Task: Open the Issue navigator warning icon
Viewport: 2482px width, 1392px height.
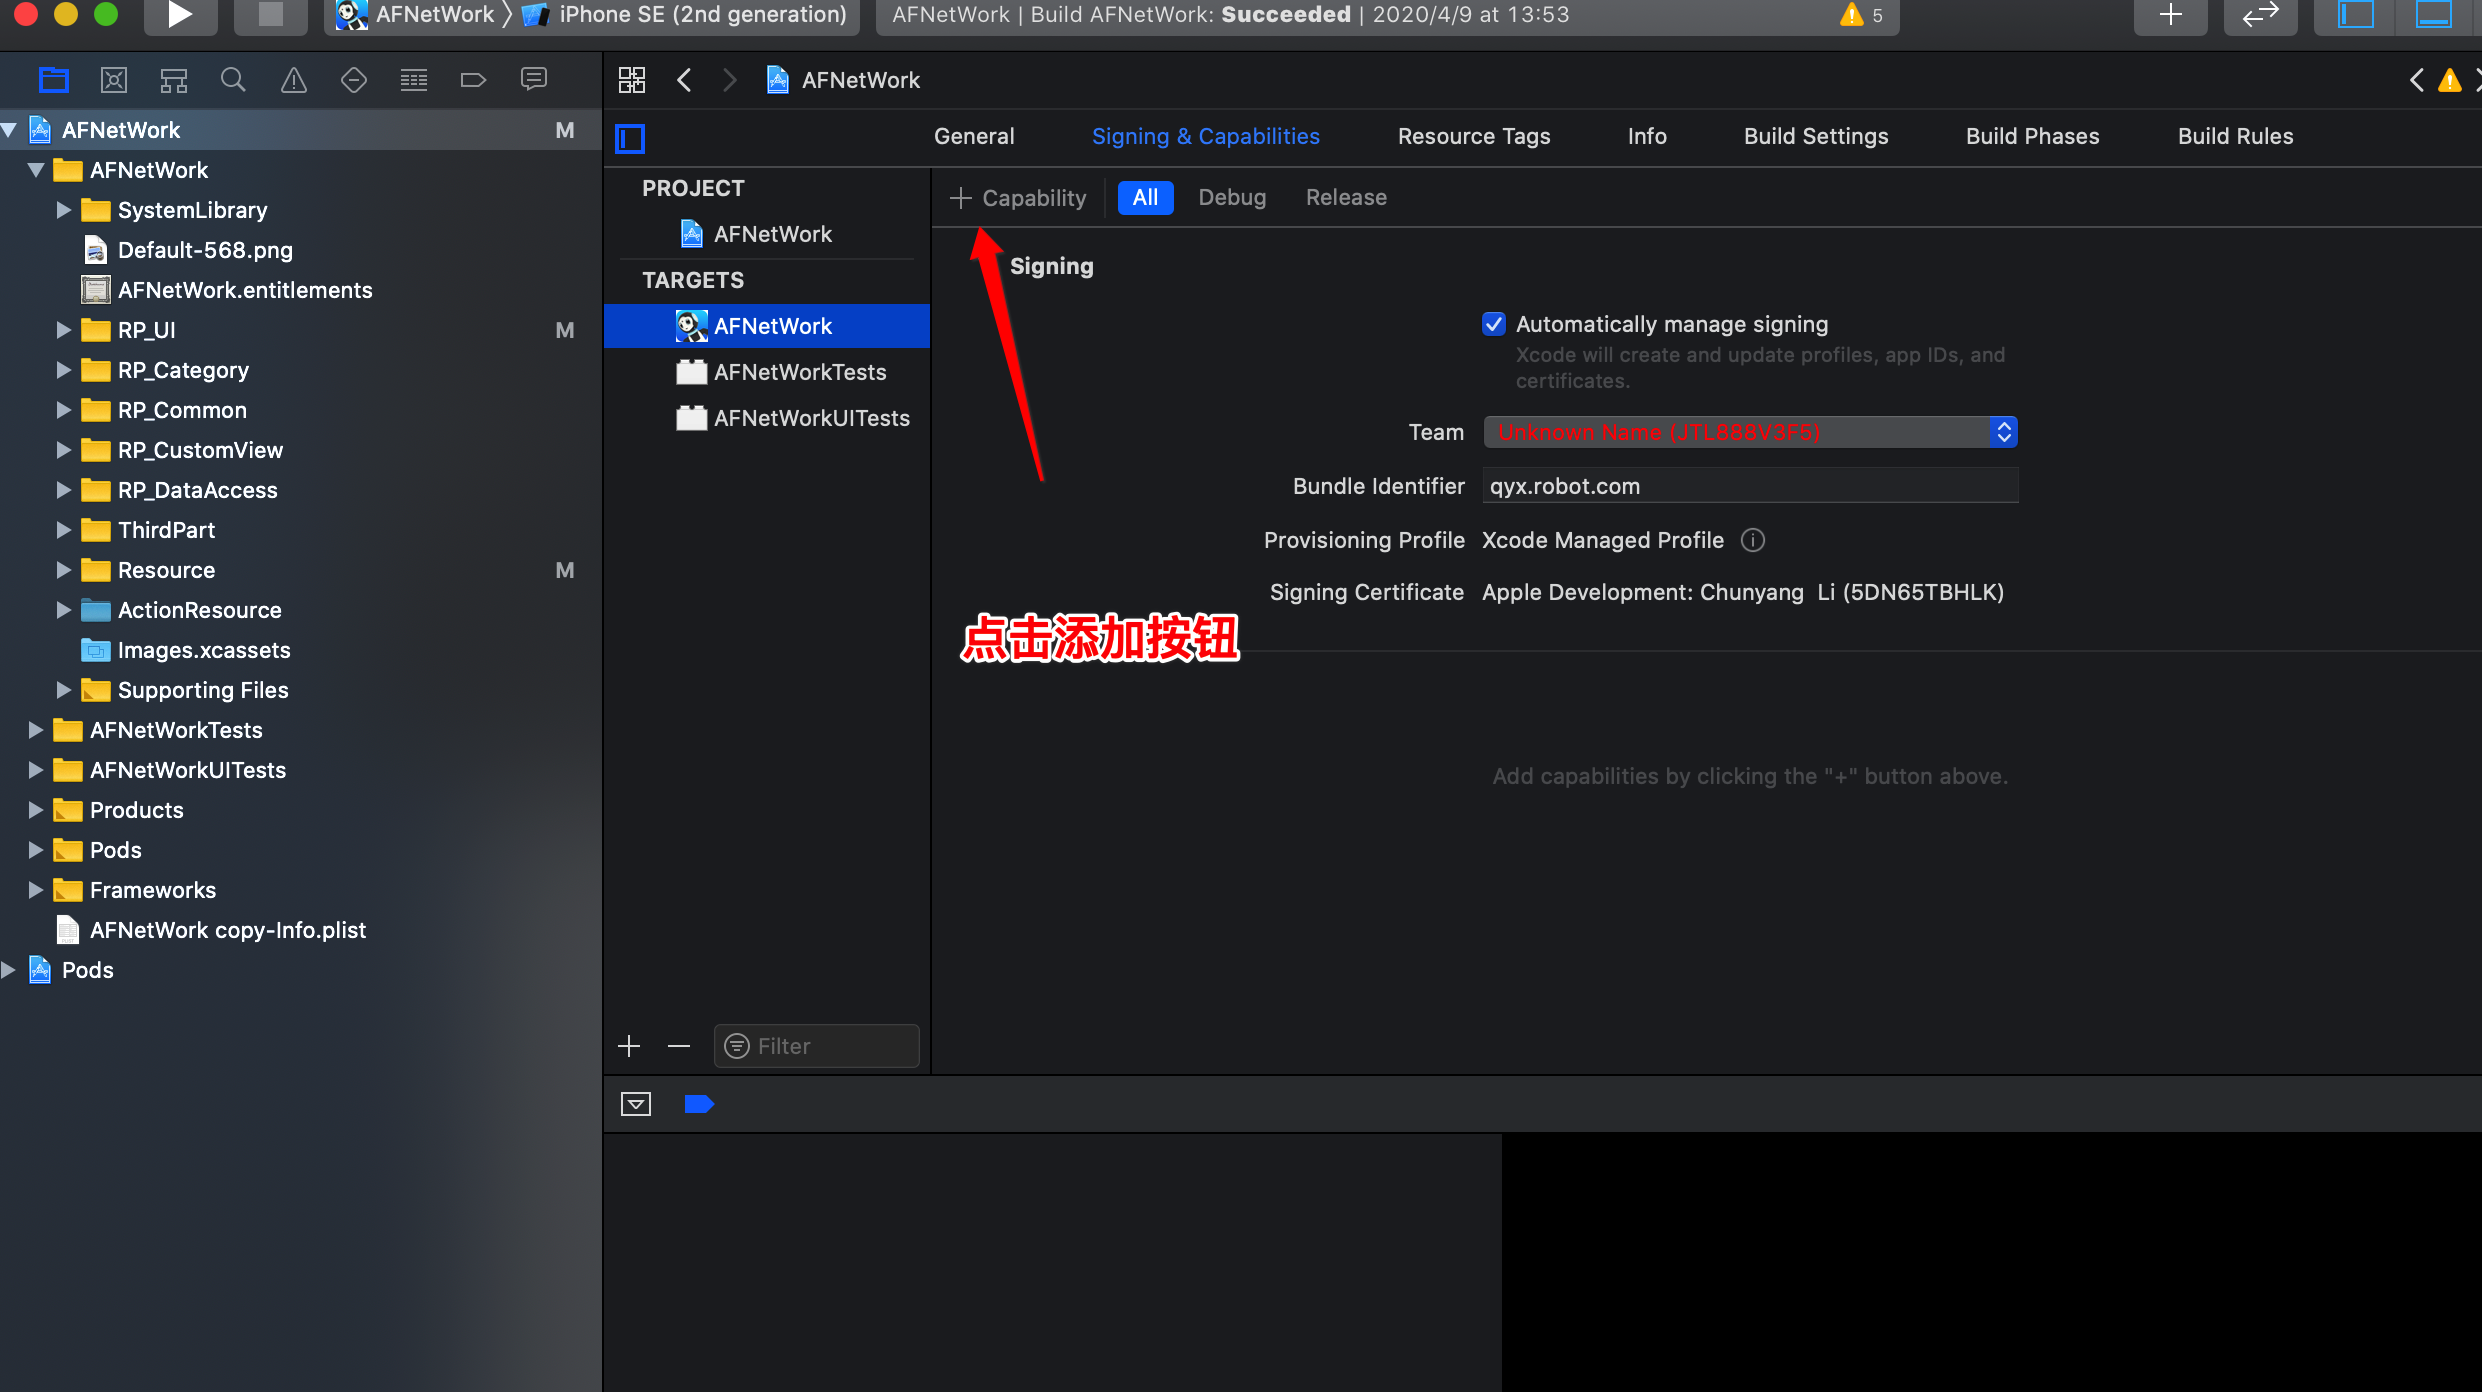Action: coord(293,80)
